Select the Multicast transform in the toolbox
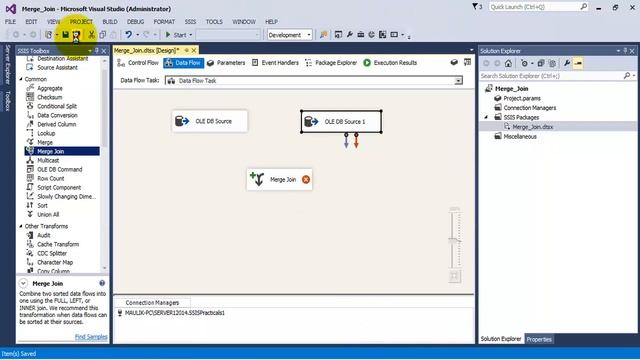 coord(48,160)
